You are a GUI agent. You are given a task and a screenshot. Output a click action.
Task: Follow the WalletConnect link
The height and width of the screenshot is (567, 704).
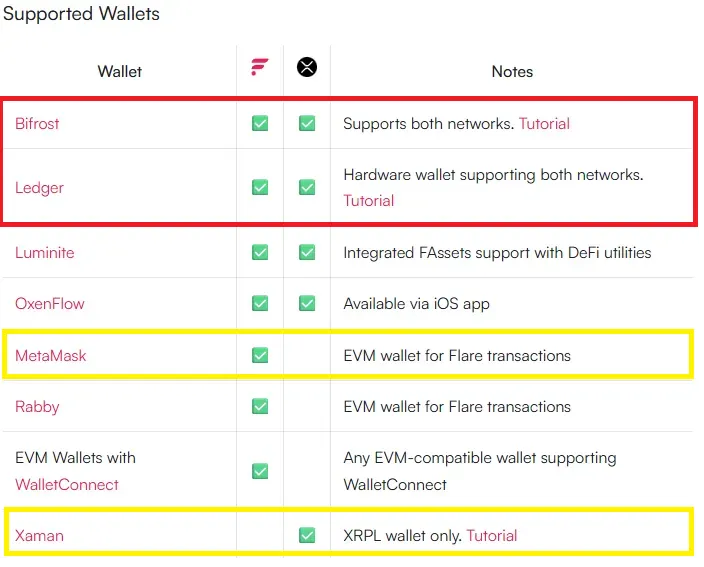66,485
